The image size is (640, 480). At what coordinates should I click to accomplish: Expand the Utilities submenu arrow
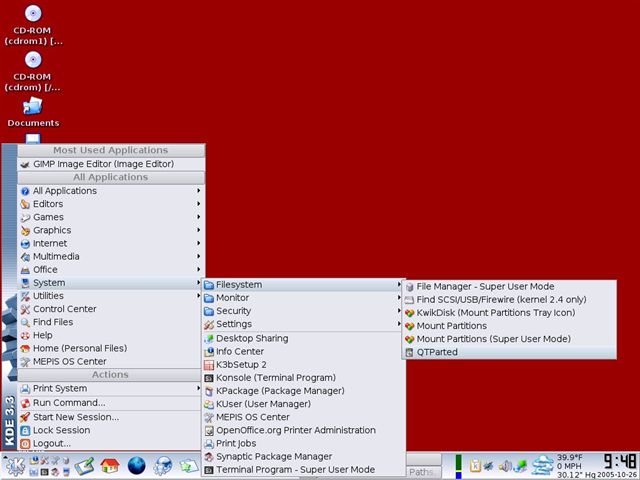[x=198, y=296]
